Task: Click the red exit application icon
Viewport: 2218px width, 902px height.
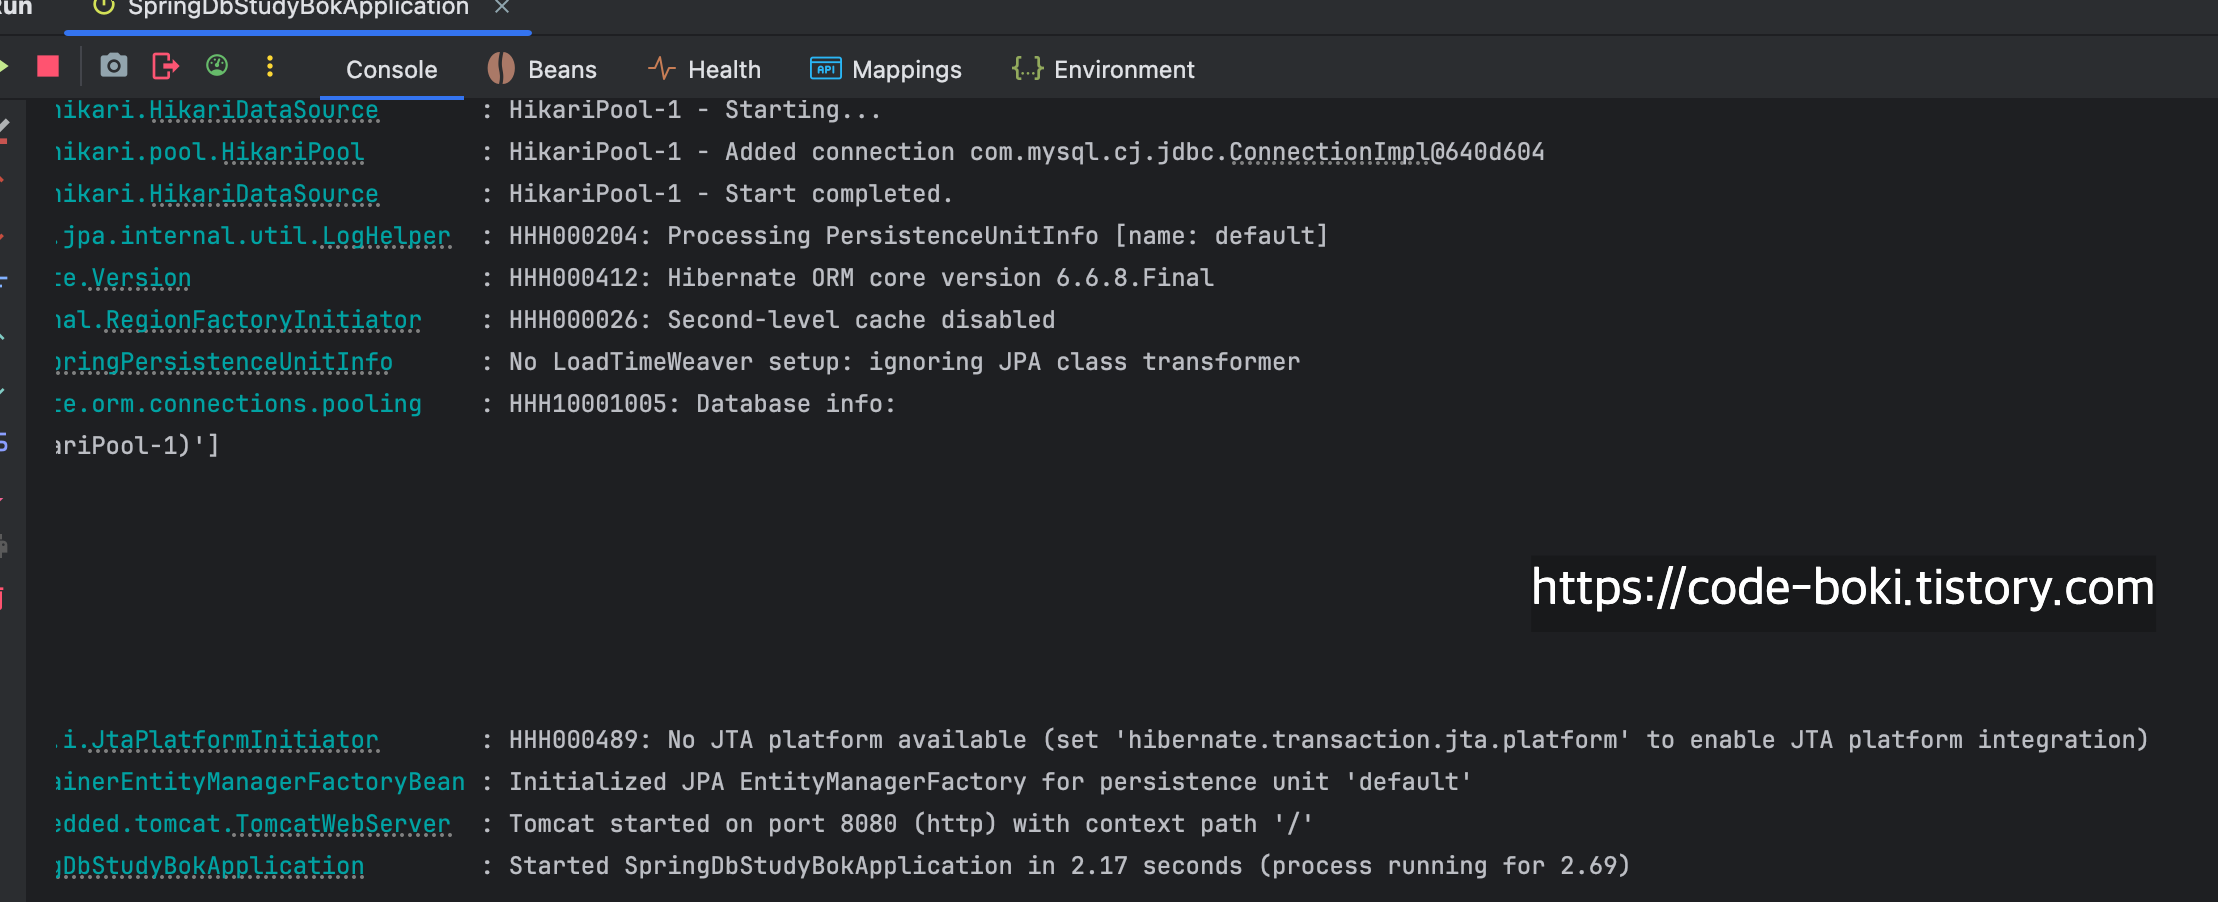Action: coord(165,66)
